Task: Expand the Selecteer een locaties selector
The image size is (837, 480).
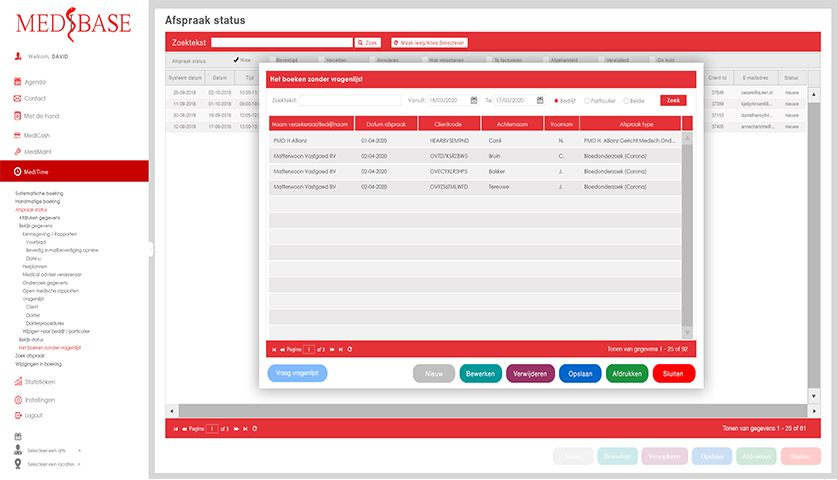Action: (79, 464)
